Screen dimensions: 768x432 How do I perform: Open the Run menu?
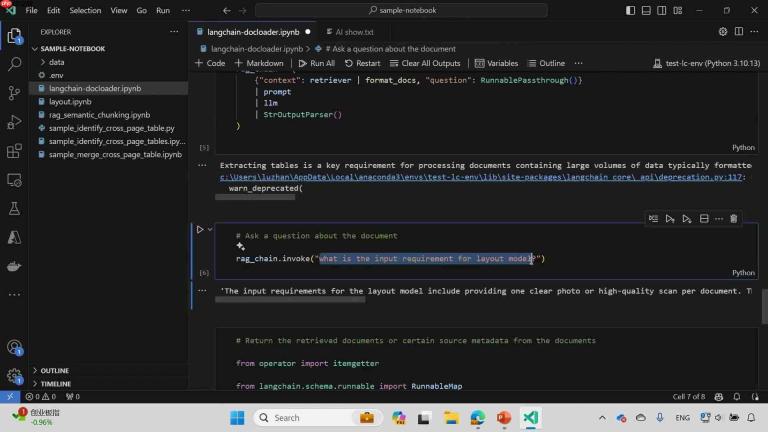(163, 10)
